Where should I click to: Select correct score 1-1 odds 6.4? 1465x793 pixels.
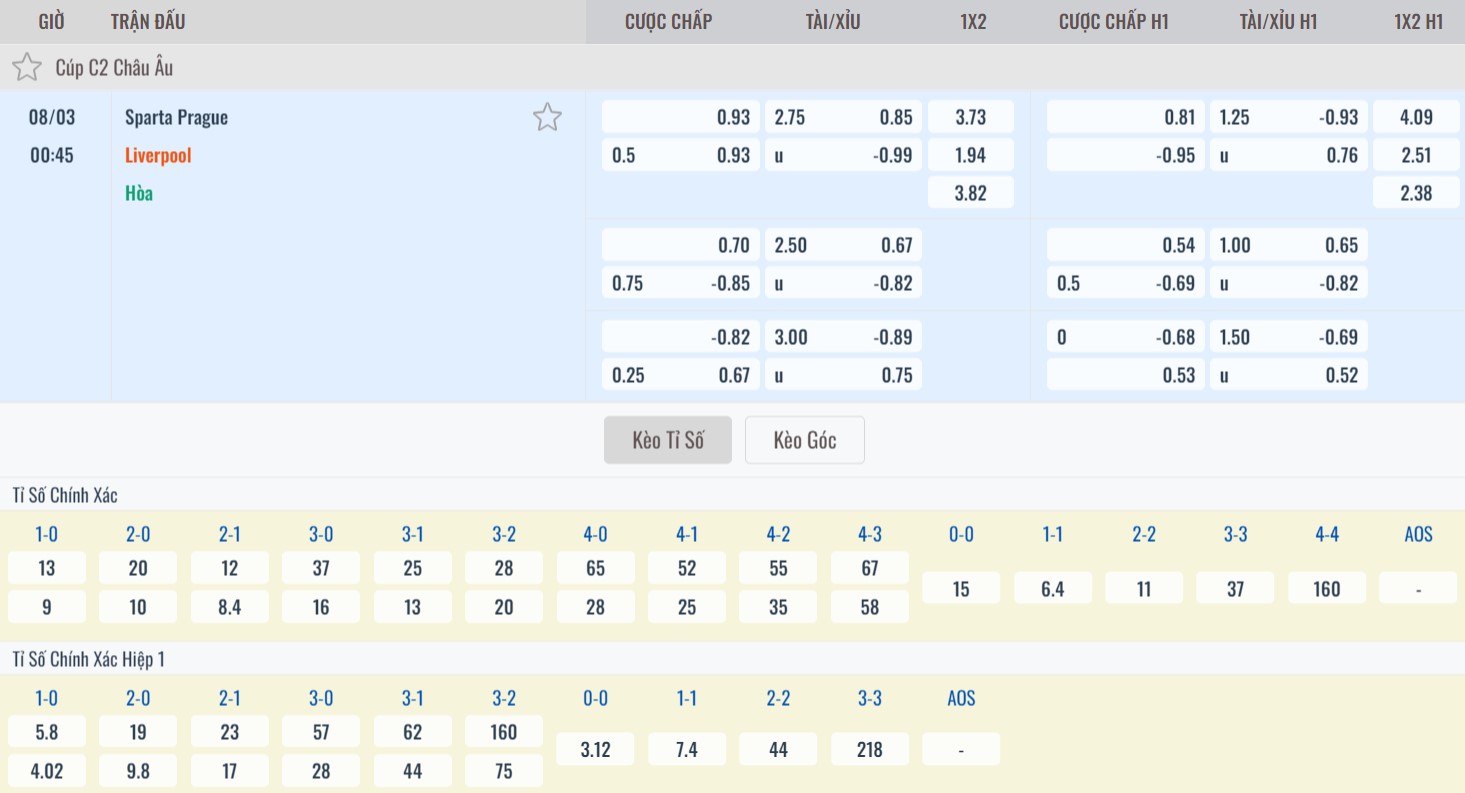1052,588
